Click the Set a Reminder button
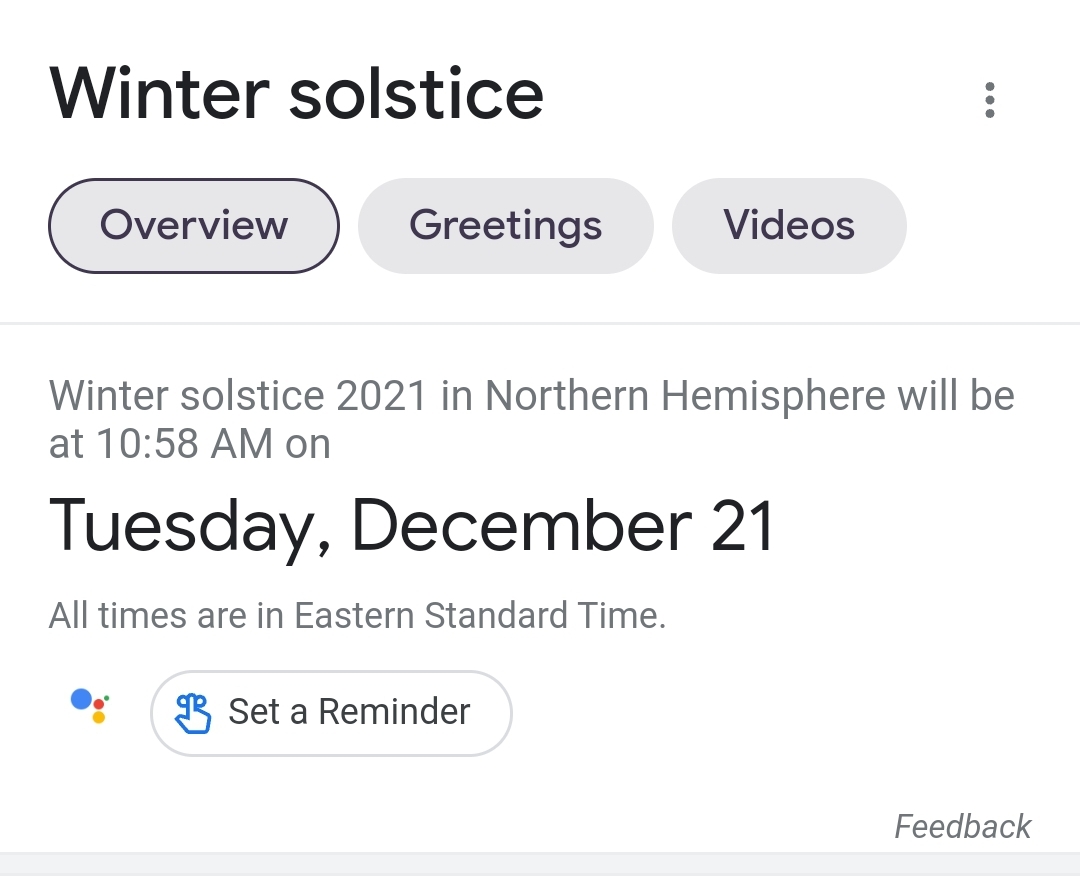This screenshot has height=884, width=1080. [x=331, y=713]
